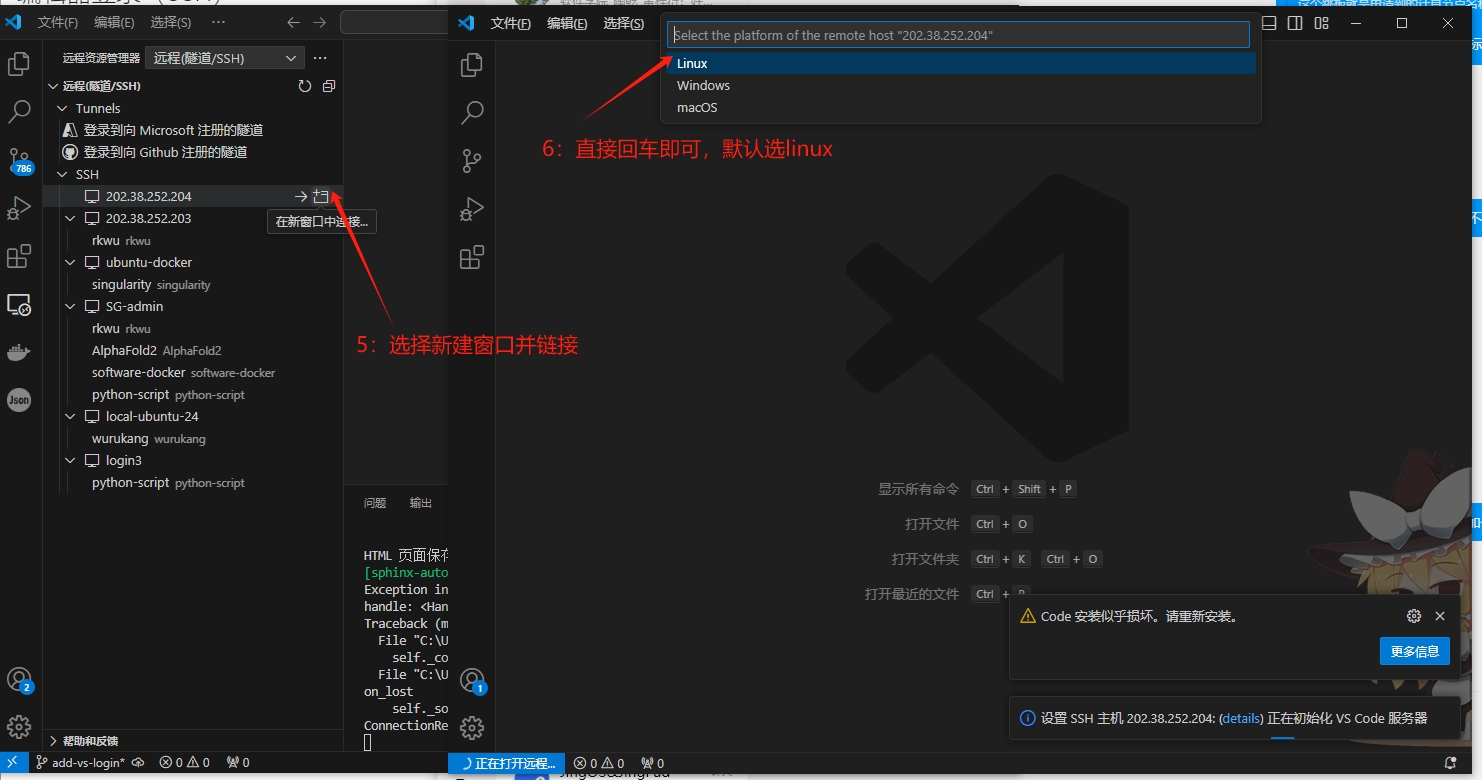Open Explorer in the right VS Code window

[x=472, y=65]
